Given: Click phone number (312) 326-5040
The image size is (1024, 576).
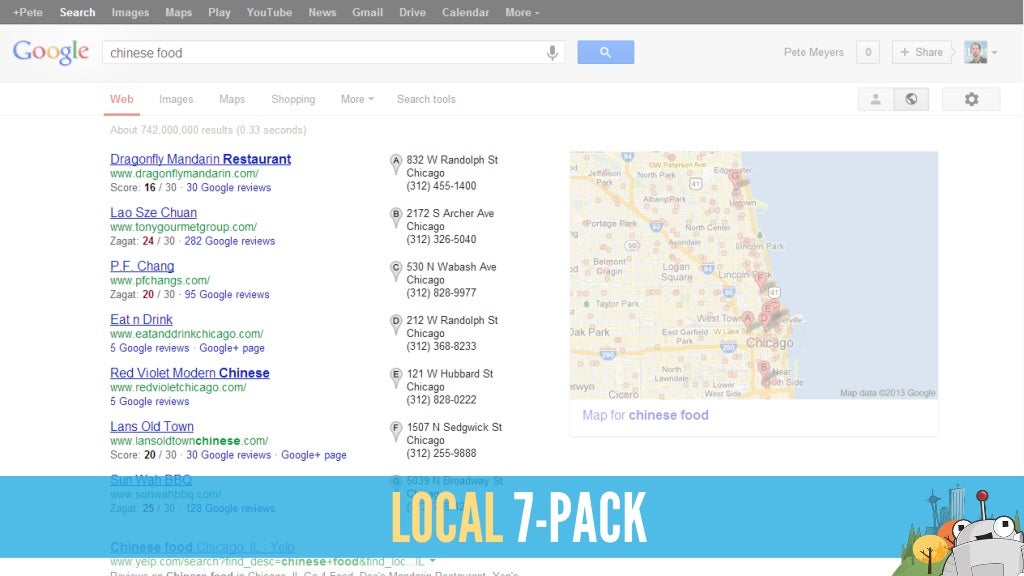Looking at the screenshot, I should tap(441, 240).
